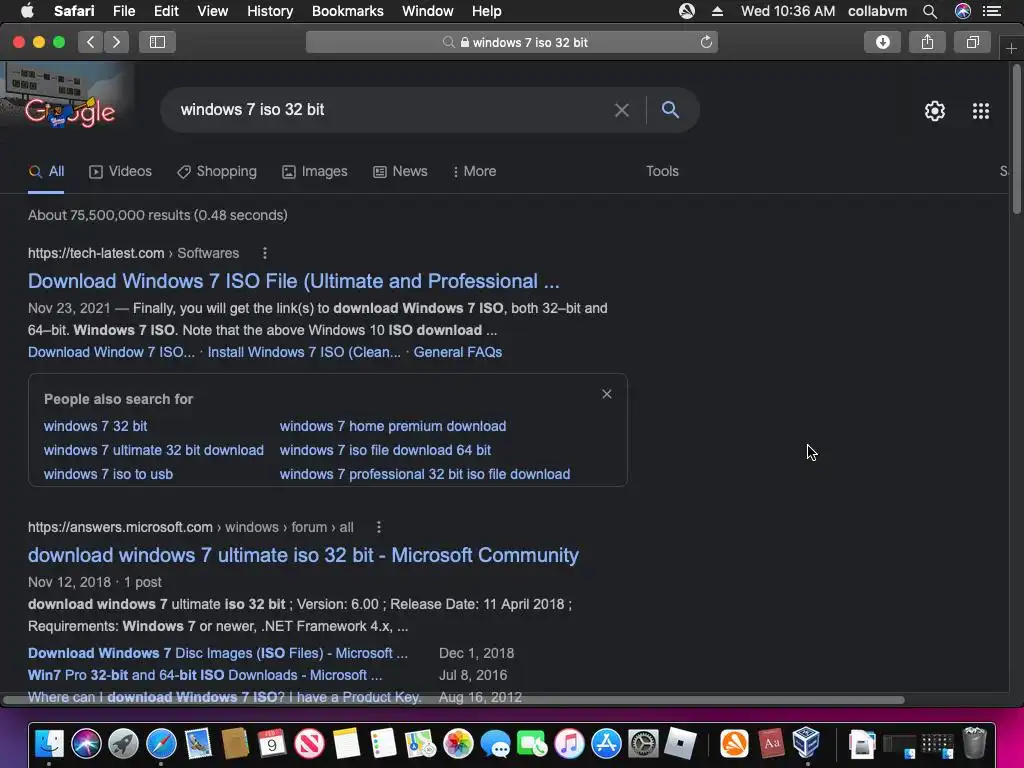Search windows 7 home premium download suggestion
This screenshot has height=768, width=1024.
coord(393,426)
